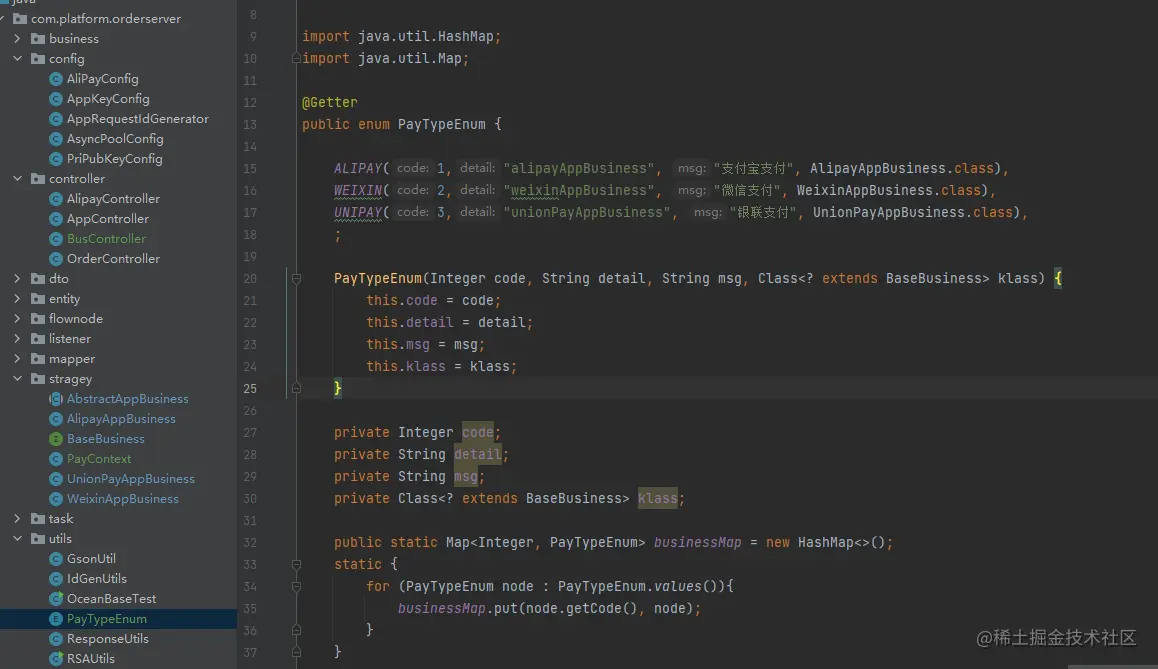
Task: Click the AppKeyConfig class icon
Action: point(55,98)
